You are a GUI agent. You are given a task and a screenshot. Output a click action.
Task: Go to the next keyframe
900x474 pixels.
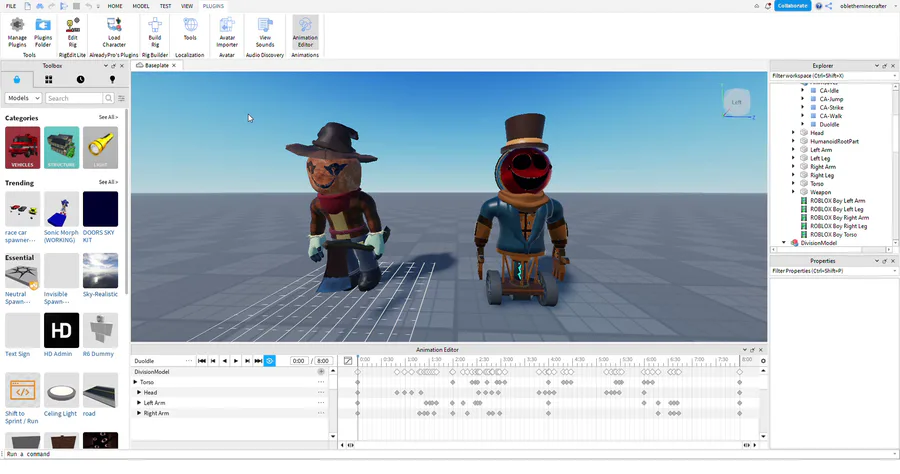(x=247, y=360)
